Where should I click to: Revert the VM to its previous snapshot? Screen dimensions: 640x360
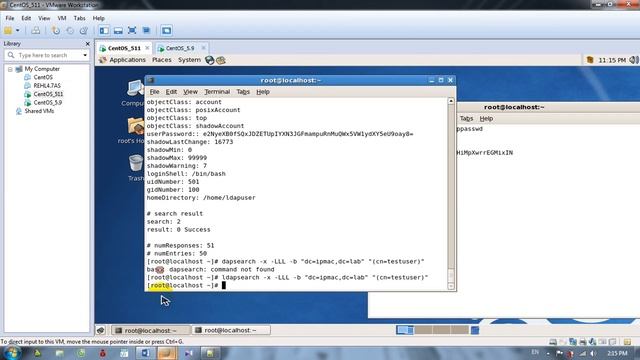(x=70, y=31)
